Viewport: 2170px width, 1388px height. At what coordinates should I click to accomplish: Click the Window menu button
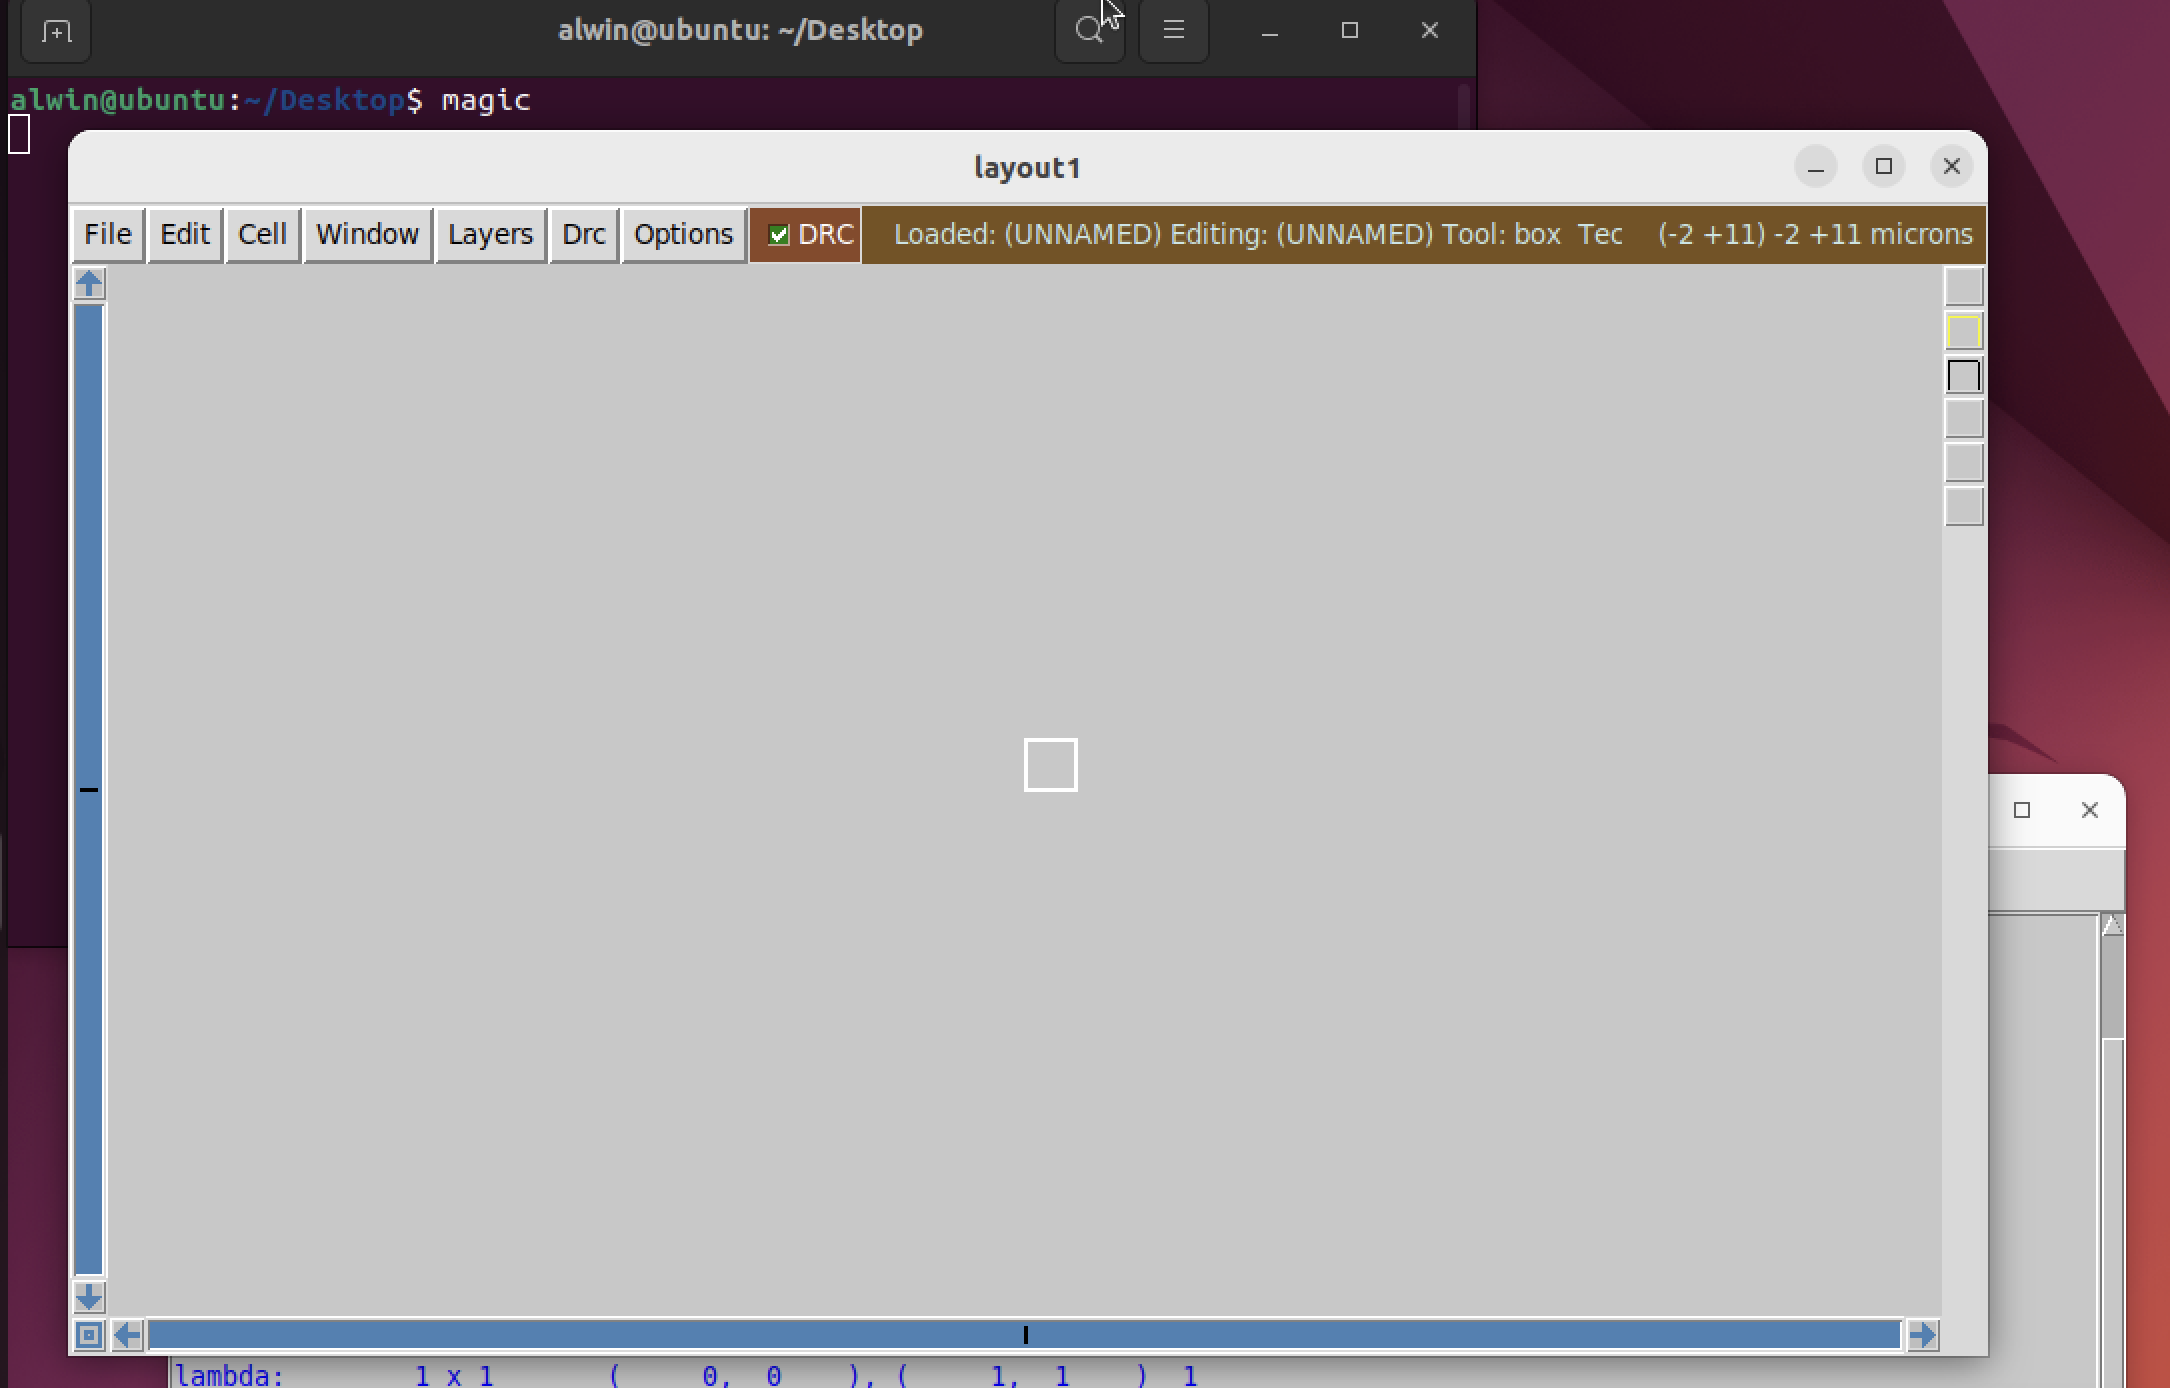pos(367,235)
